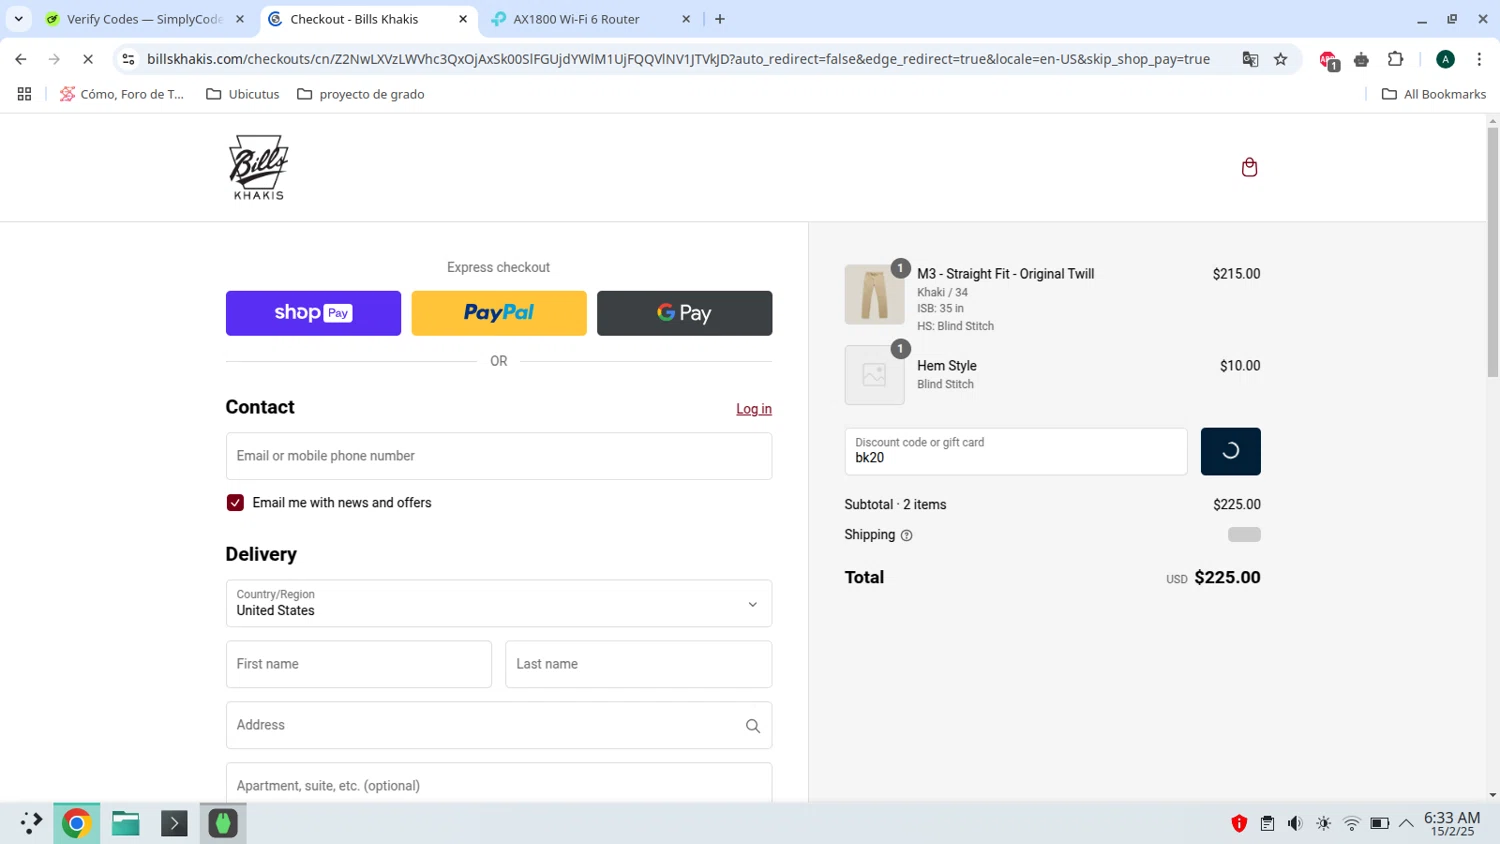Open the site information icon in address bar
Image resolution: width=1500 pixels, height=844 pixels.
pyautogui.click(x=128, y=59)
